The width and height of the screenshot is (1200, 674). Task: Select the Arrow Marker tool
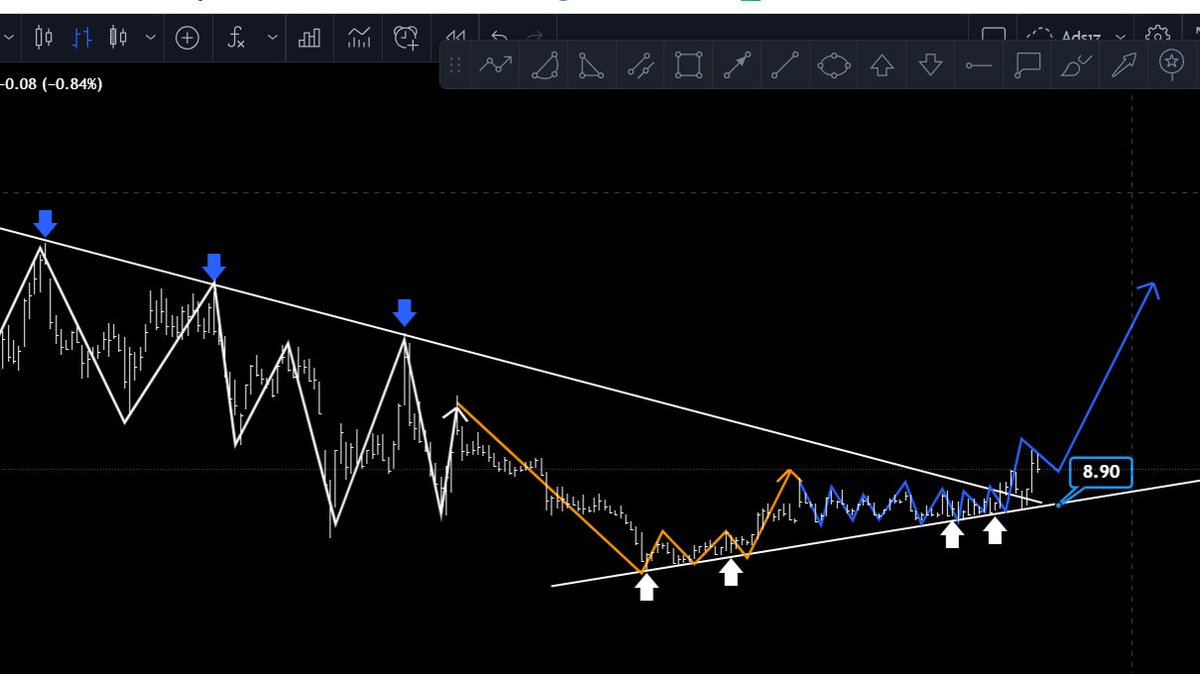click(1126, 66)
